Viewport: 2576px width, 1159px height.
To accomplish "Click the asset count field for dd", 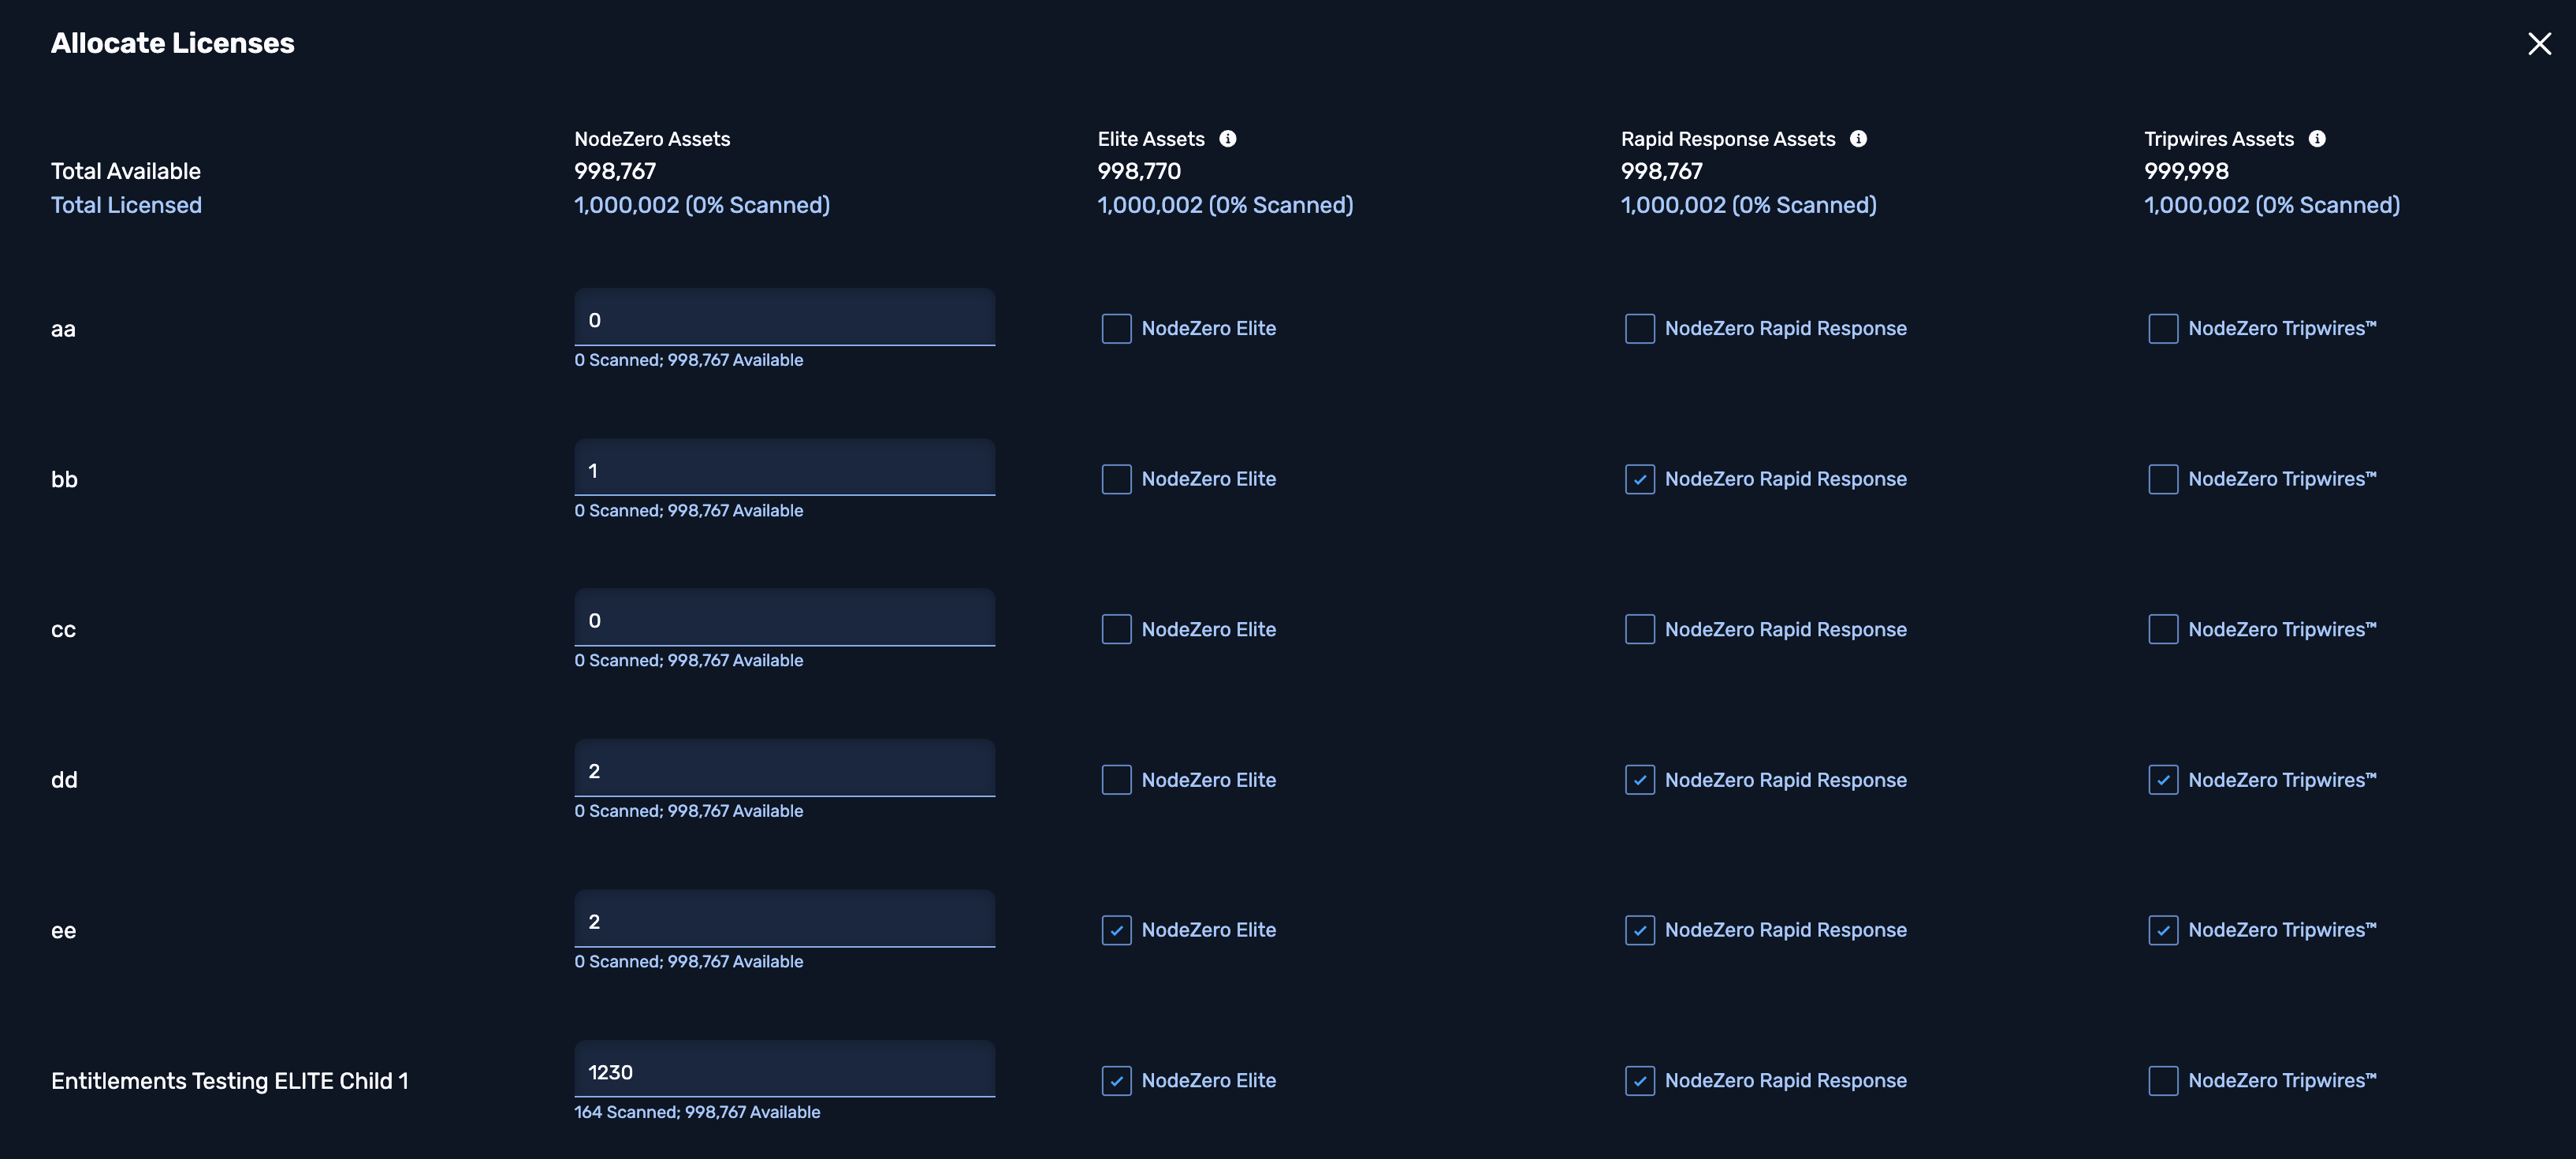I will [x=784, y=771].
